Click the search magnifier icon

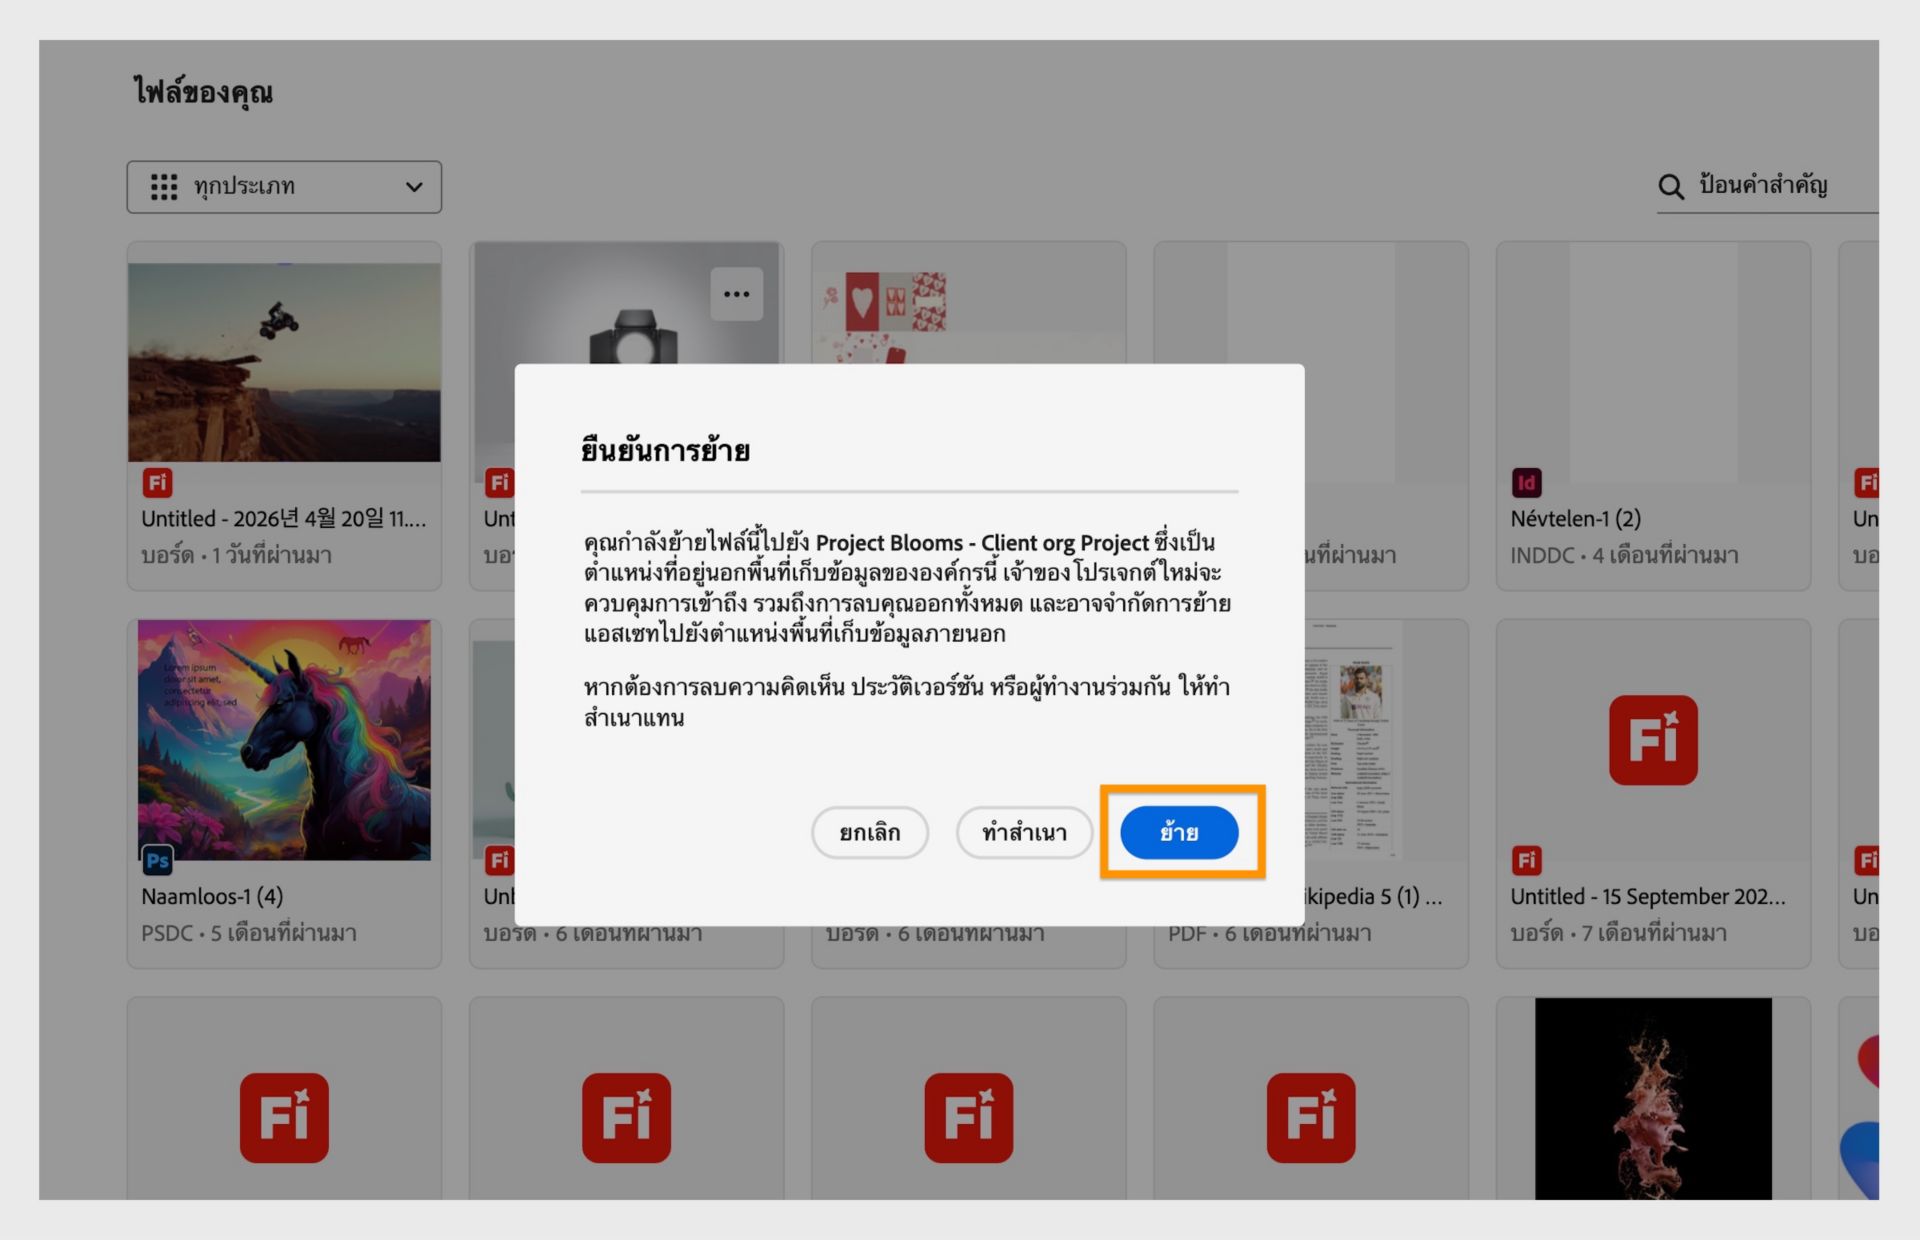(1670, 186)
